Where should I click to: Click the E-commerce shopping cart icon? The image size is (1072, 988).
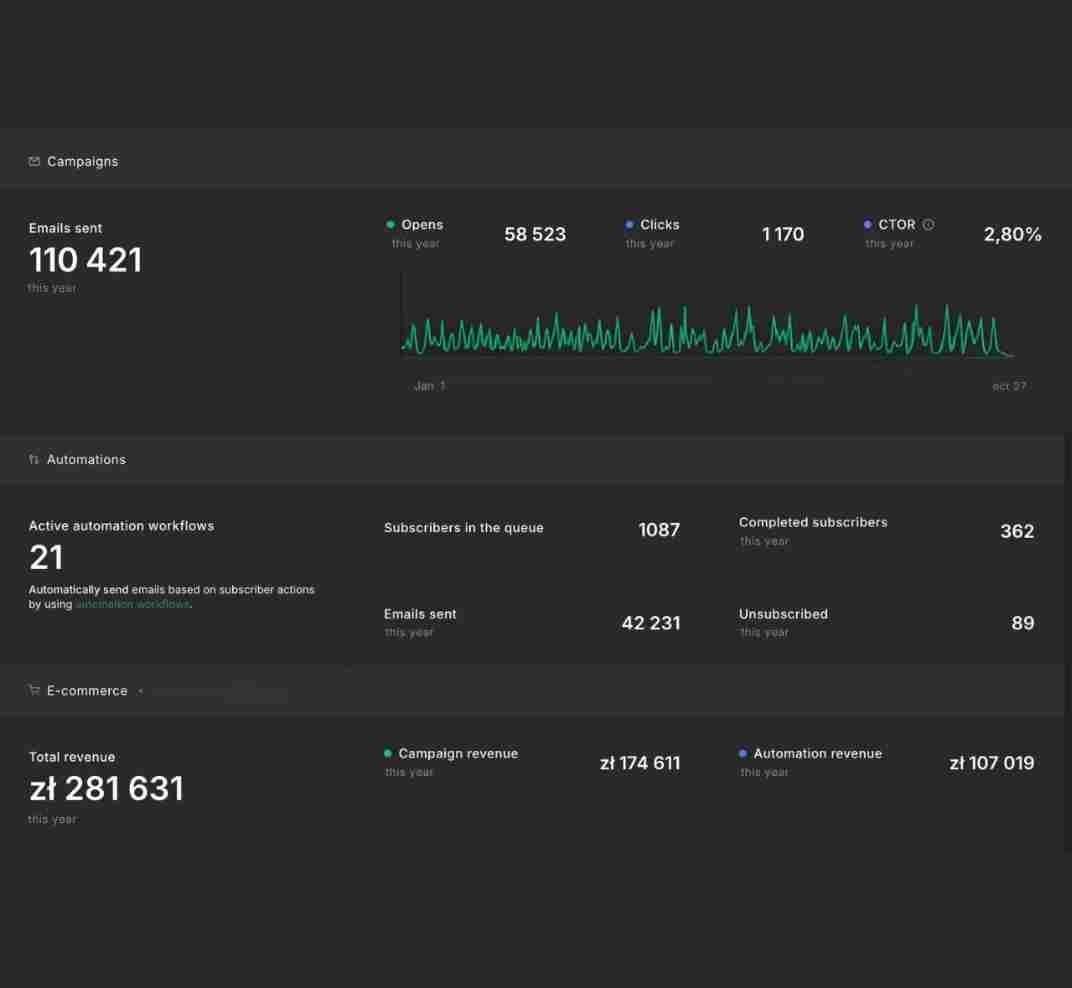(x=34, y=689)
